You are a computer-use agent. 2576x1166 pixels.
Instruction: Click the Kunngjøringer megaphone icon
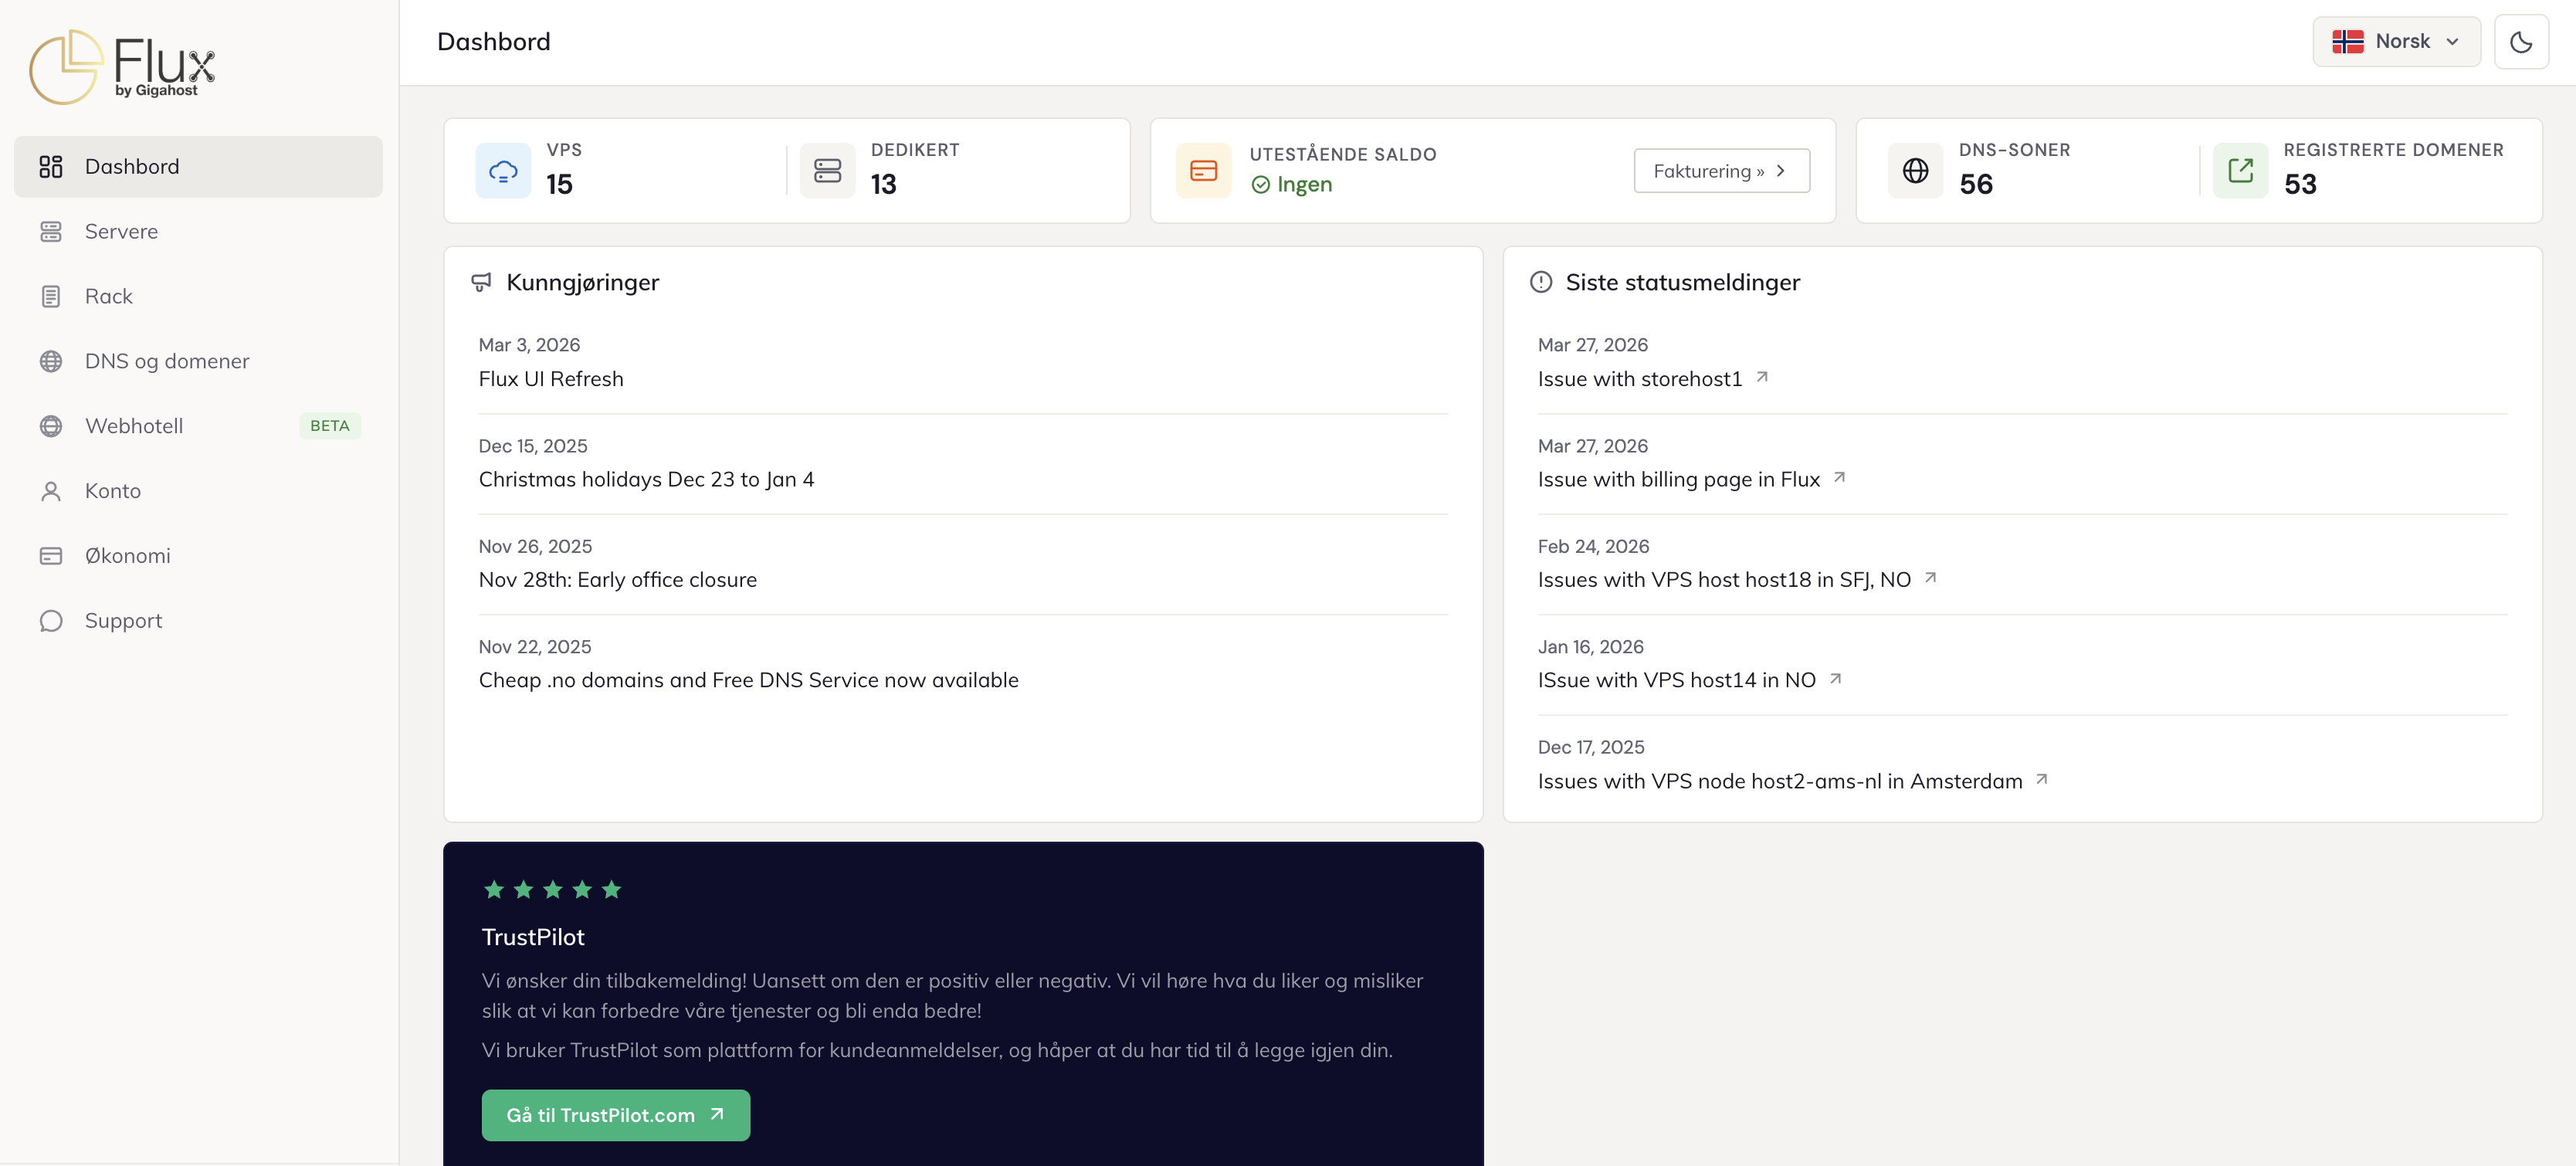tap(481, 283)
